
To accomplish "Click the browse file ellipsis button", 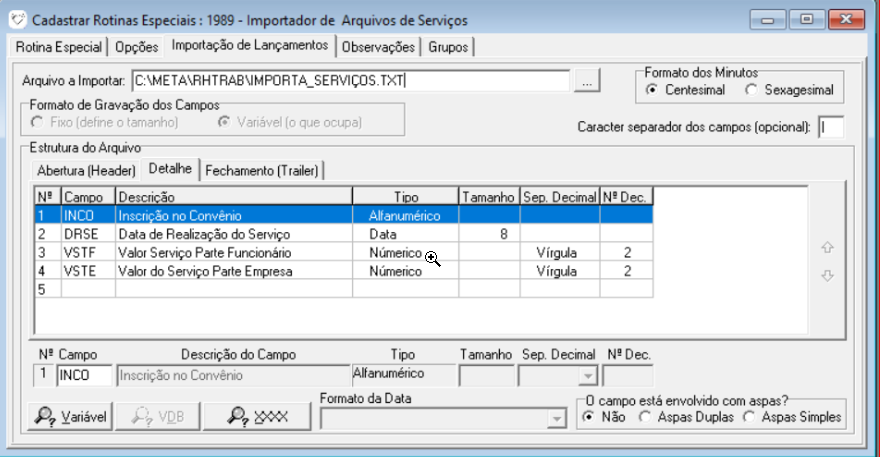I will (x=587, y=82).
